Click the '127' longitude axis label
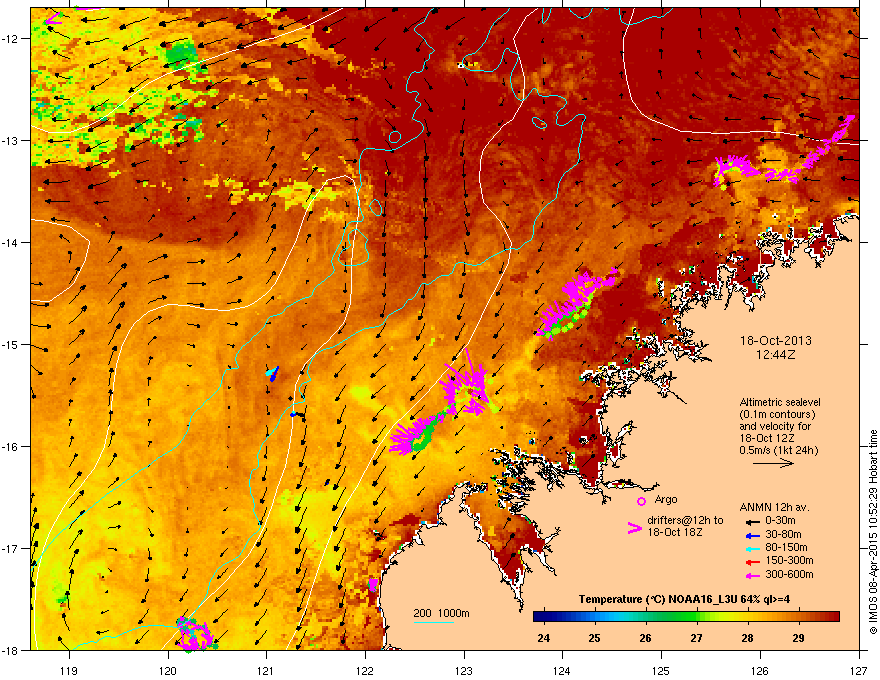This screenshot has height=680, width=880. point(859,670)
